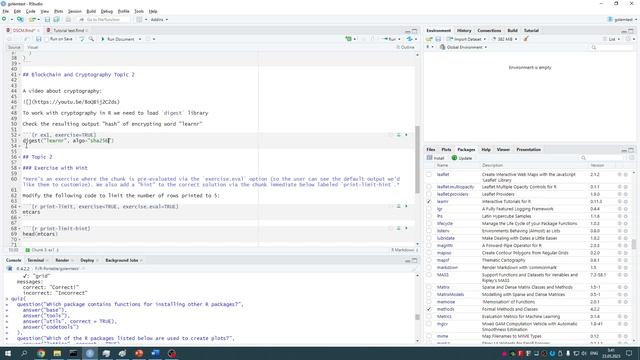Switch to the Viewer tab

(503, 150)
